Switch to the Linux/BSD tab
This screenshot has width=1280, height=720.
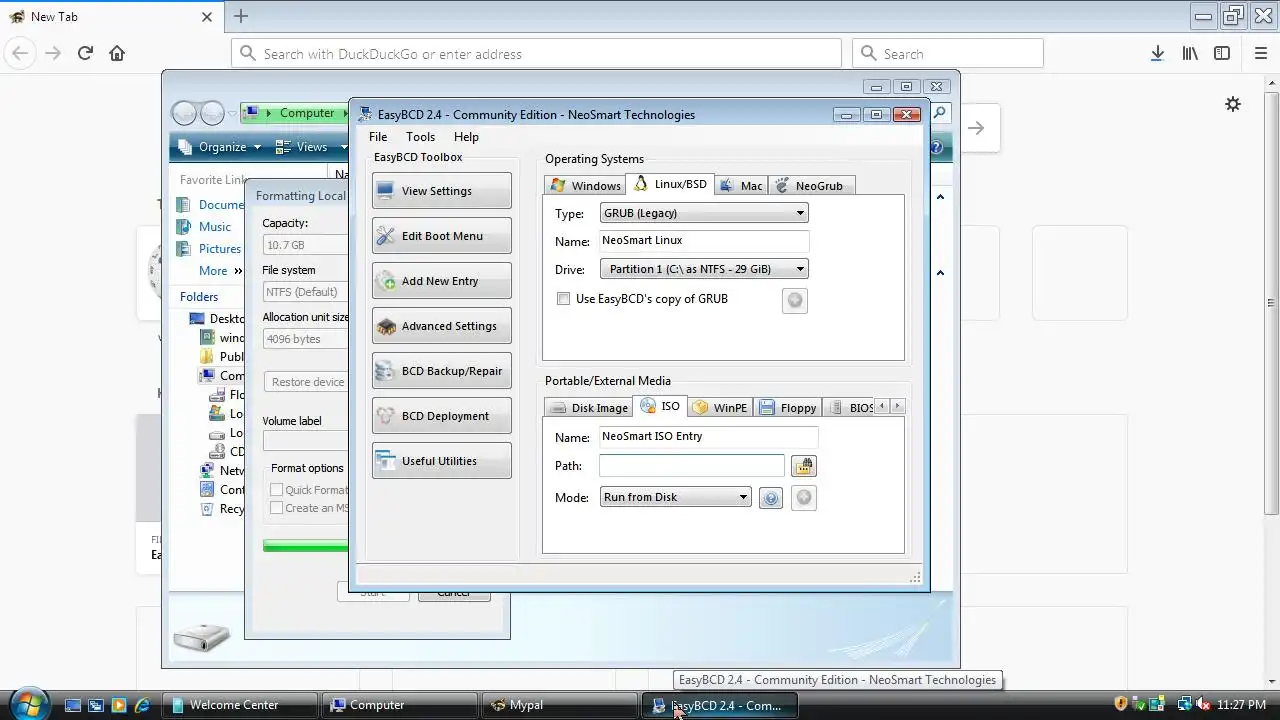coord(670,184)
